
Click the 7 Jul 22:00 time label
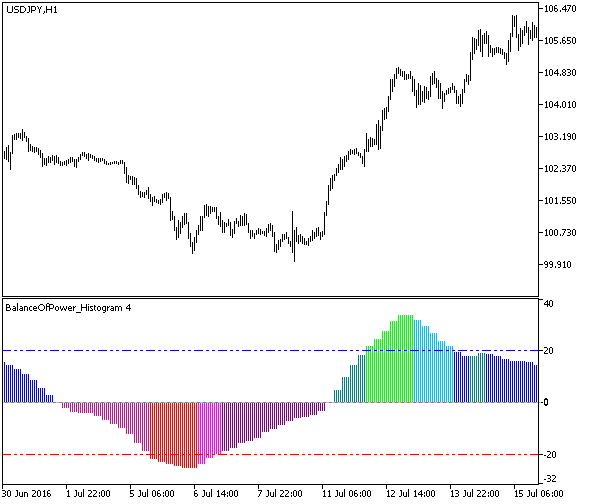tap(280, 494)
